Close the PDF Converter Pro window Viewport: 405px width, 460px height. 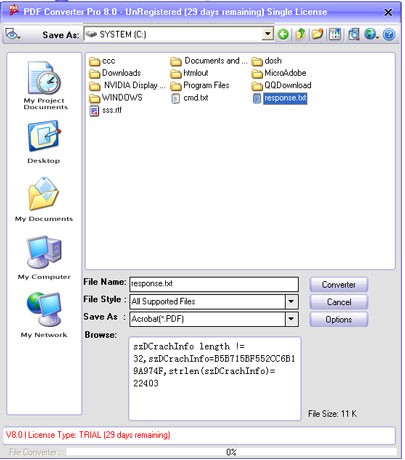click(x=388, y=13)
